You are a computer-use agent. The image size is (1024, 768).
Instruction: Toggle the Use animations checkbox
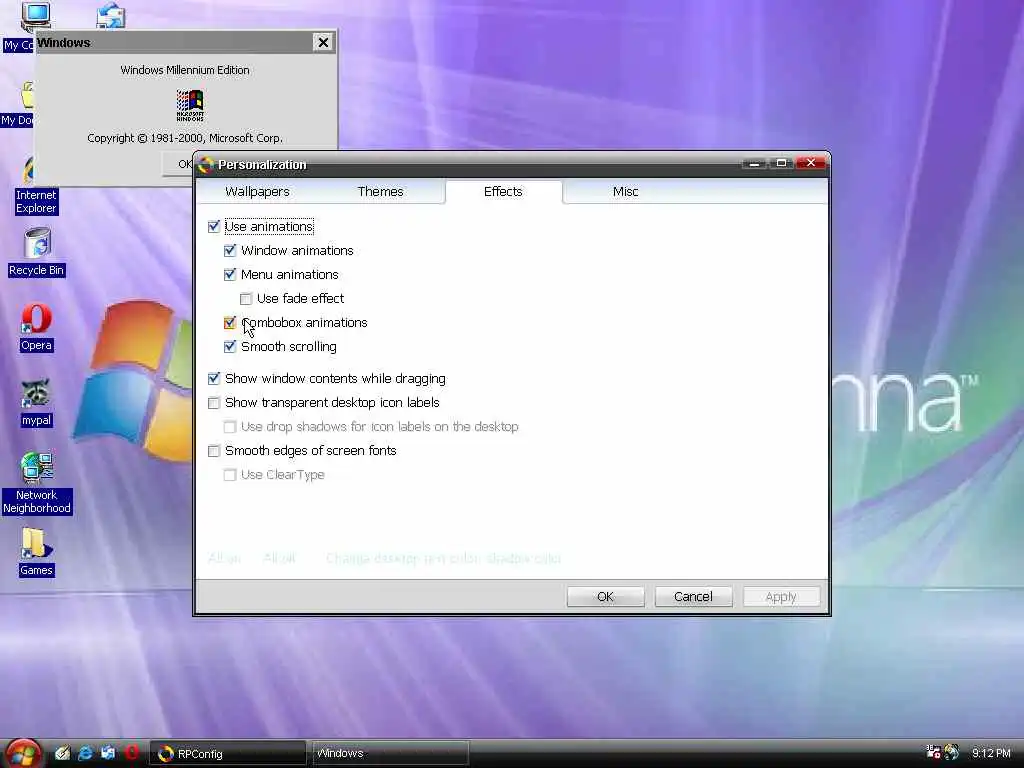[214, 227]
